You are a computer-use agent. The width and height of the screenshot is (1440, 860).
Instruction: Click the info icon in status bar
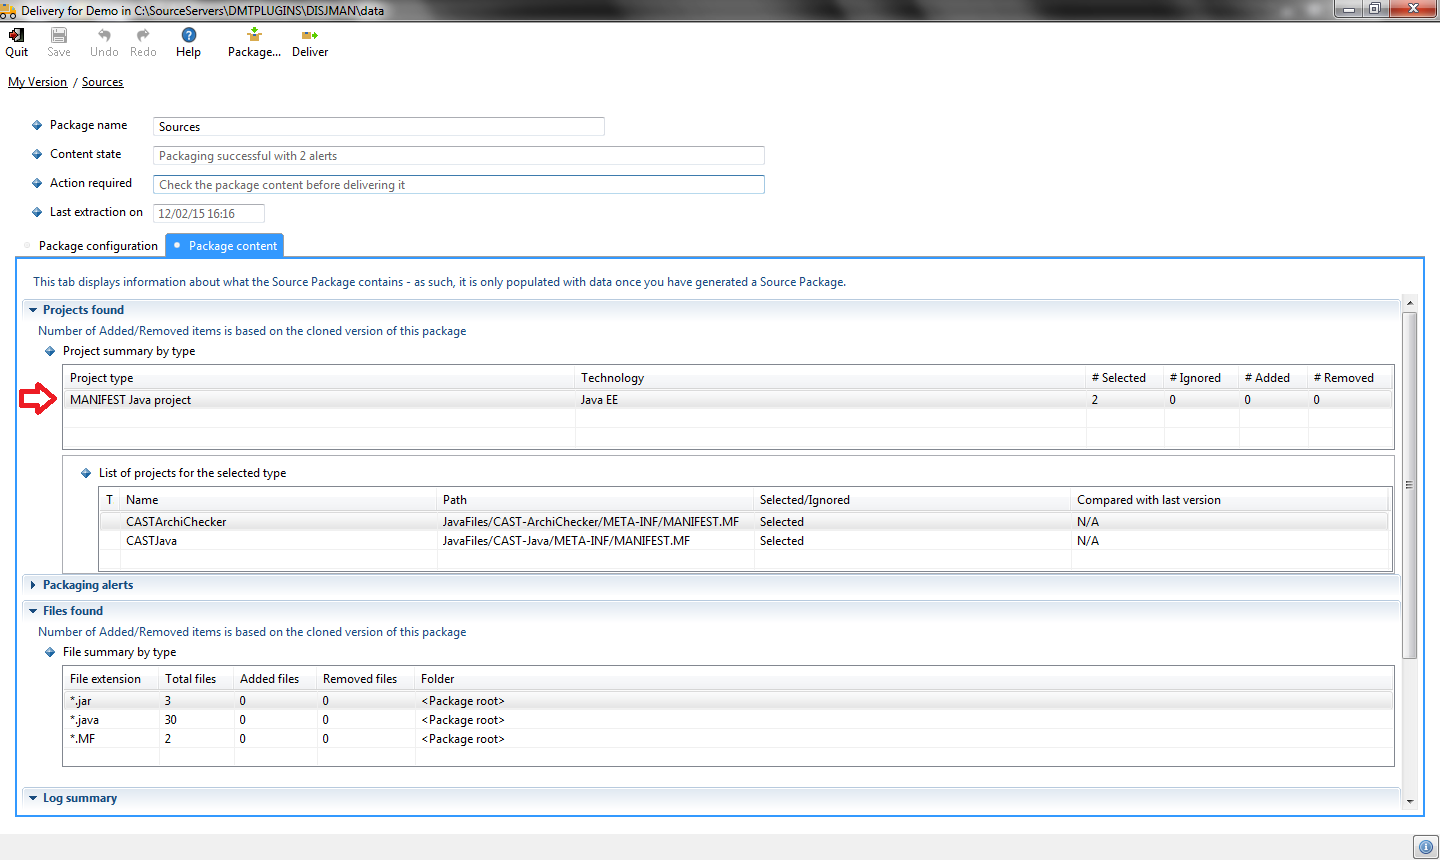1425,847
